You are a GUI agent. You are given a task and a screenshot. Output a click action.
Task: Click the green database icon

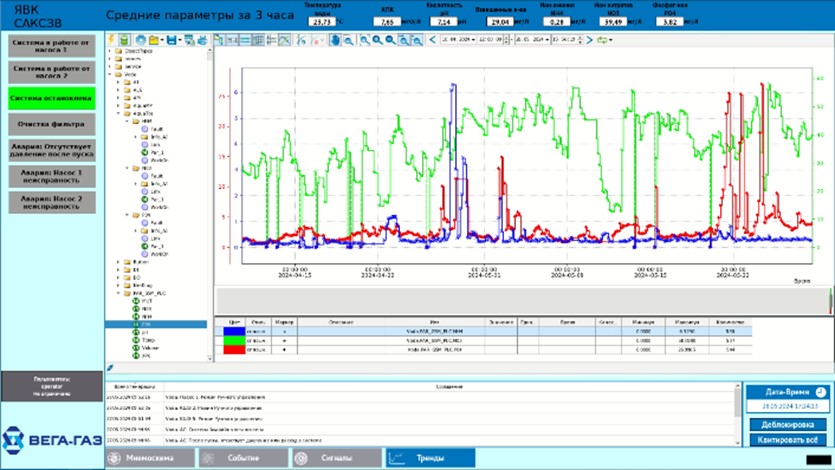tap(124, 40)
